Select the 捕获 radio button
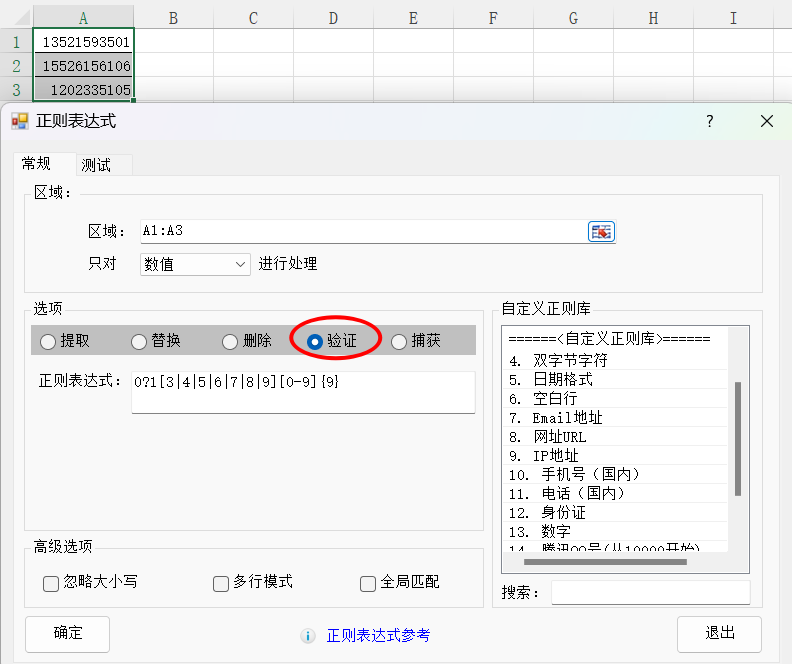 coord(399,342)
